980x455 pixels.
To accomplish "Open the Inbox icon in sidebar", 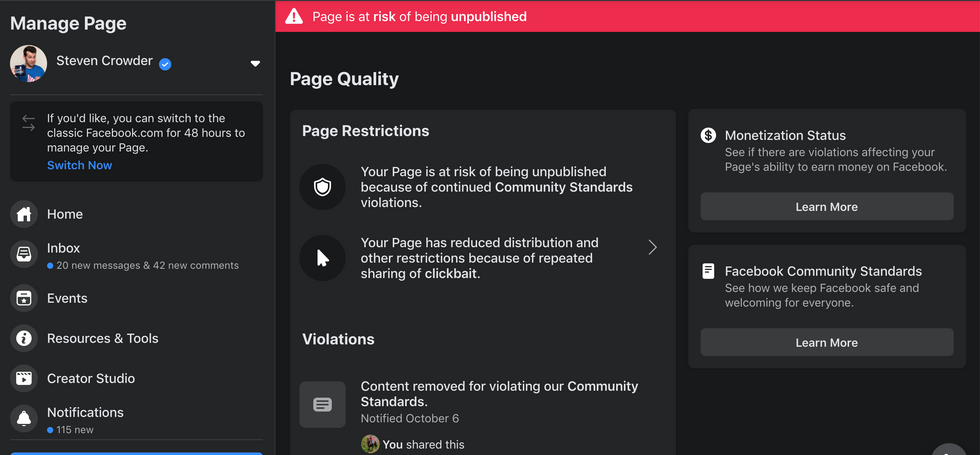I will coord(24,255).
